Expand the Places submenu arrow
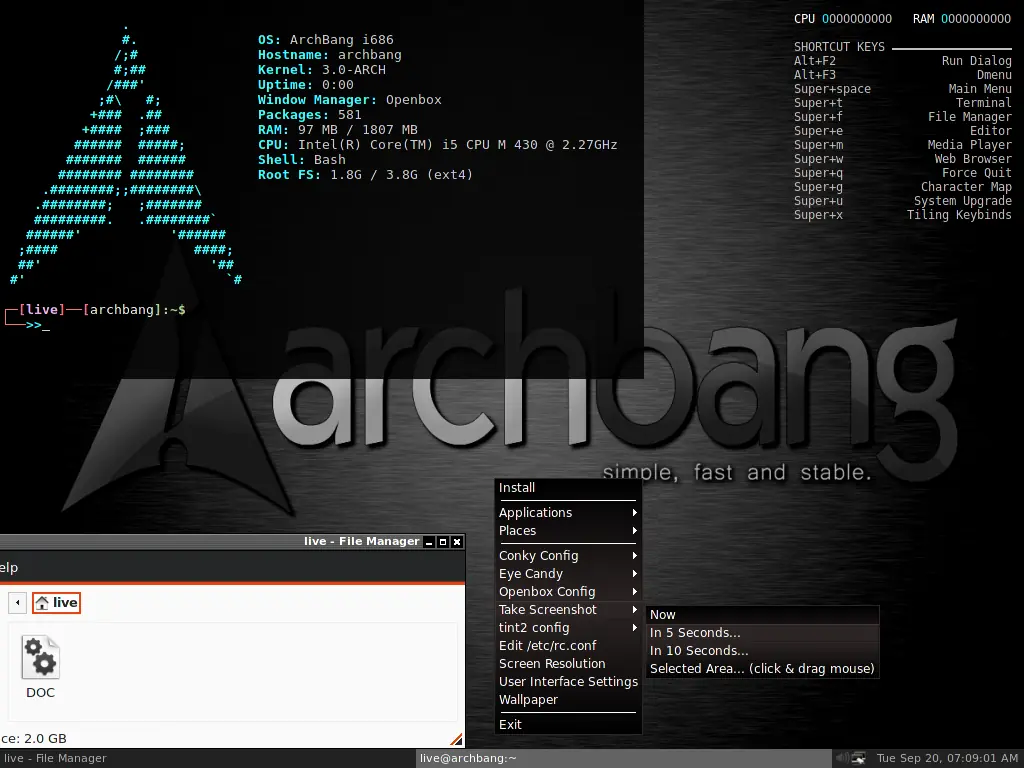 click(x=634, y=531)
